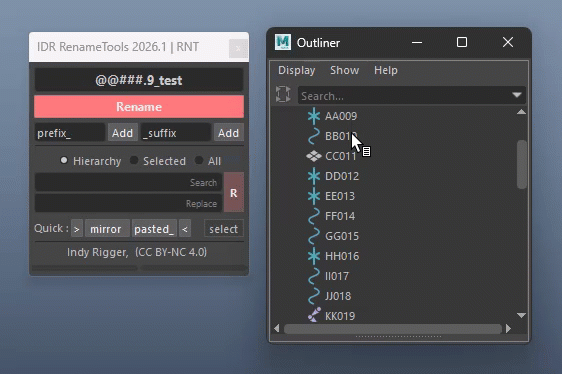This screenshot has width=562, height=374.
Task: Click the Add button next to _suffix
Action: [228, 133]
